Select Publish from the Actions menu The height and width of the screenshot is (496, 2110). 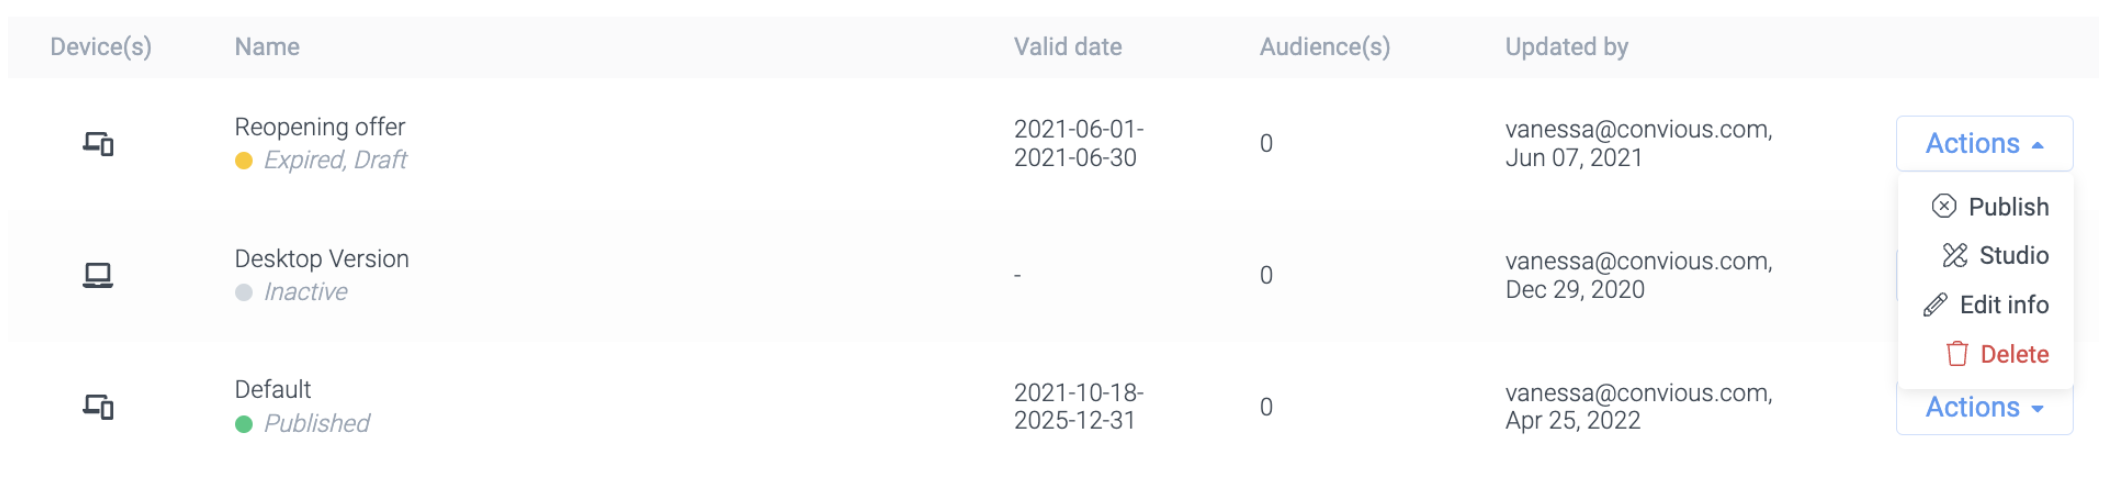[x=2008, y=207]
